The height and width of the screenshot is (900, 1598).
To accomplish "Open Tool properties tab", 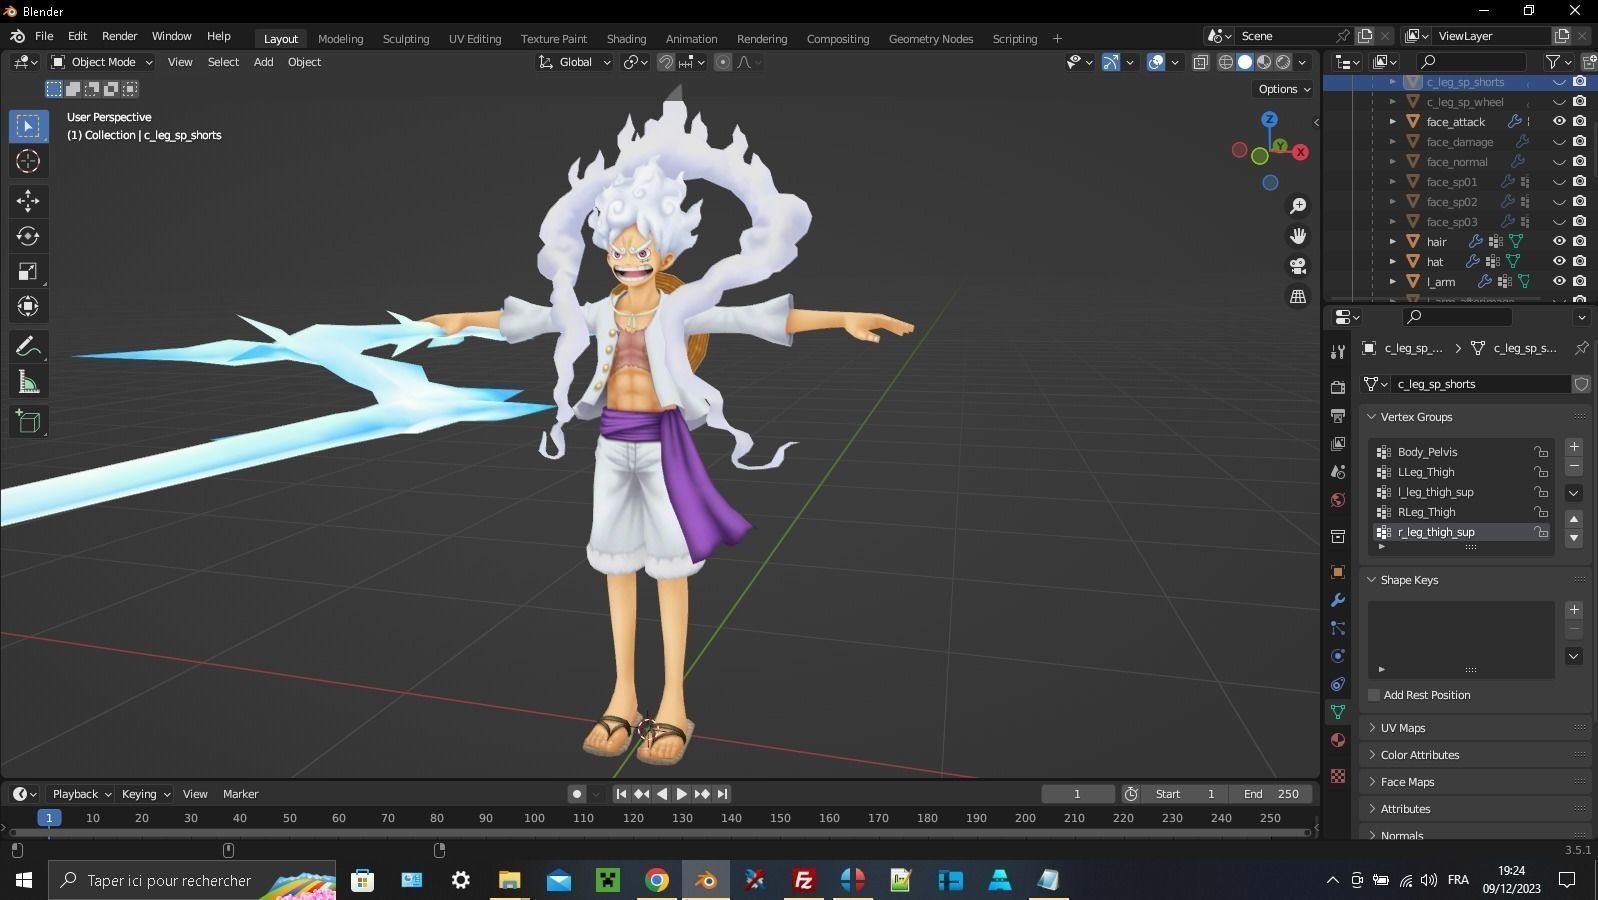I will coord(1338,352).
